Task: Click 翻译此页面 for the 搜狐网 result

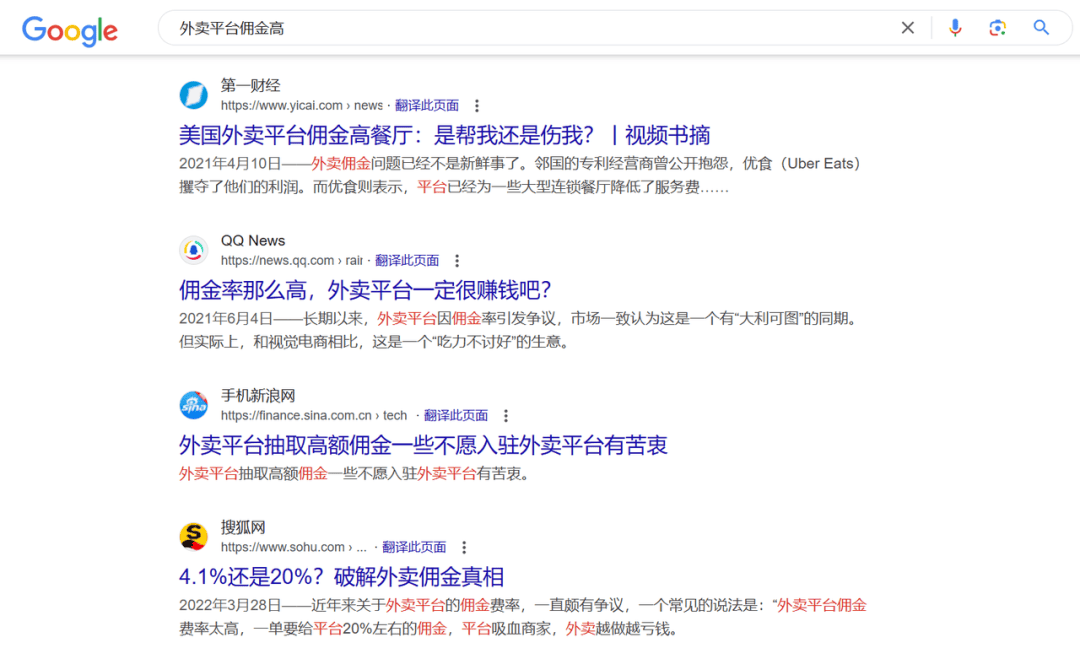Action: click(x=414, y=548)
